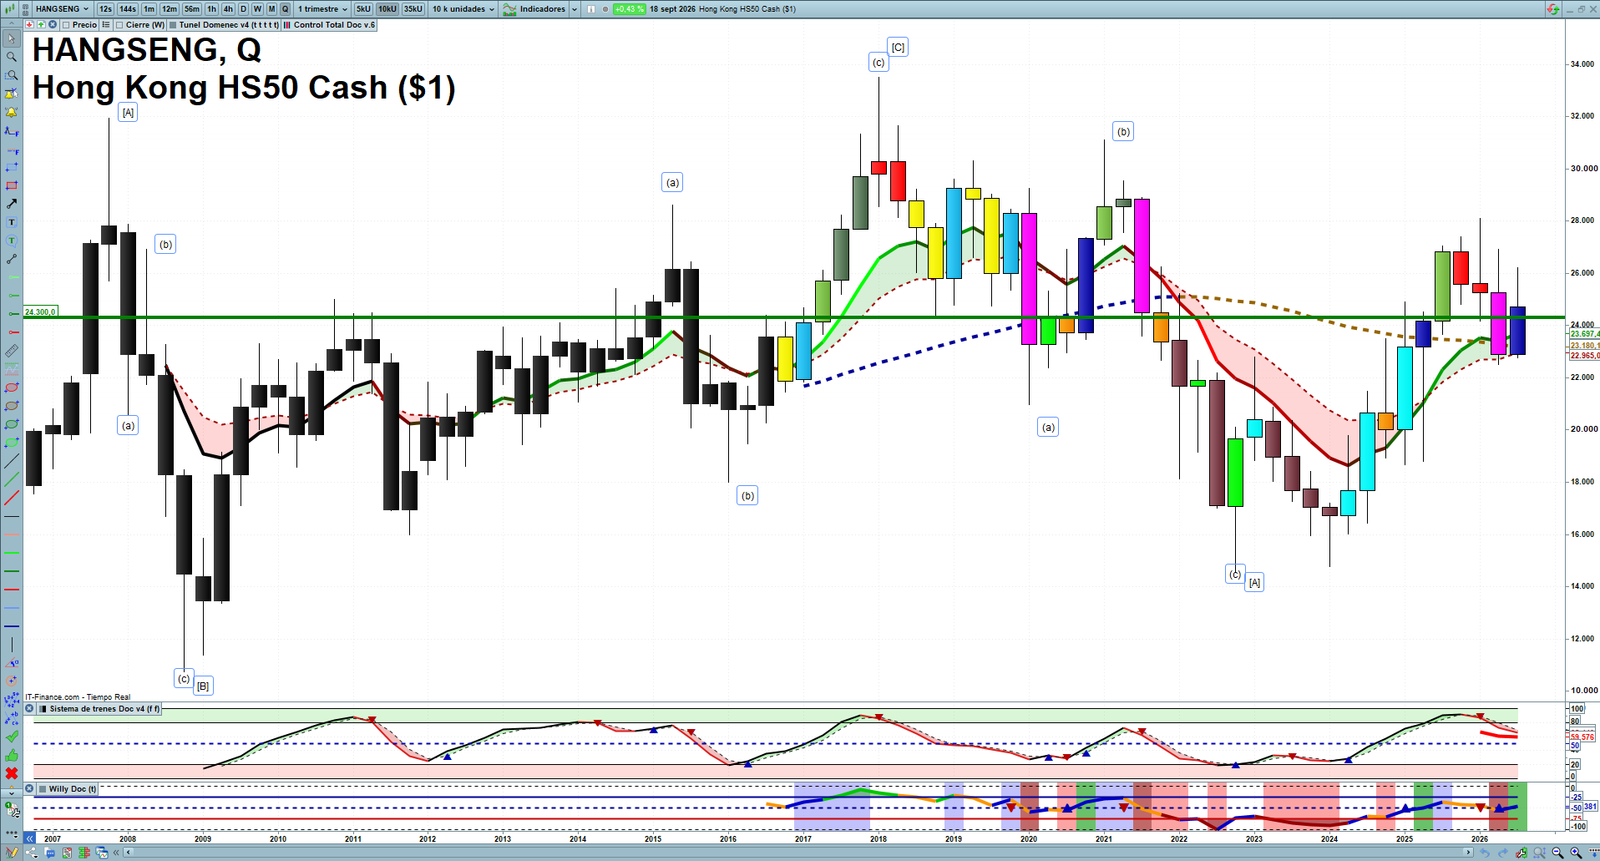Screen dimensions: 1600x861
Task: Set history to 10kU units
Action: pos(387,9)
